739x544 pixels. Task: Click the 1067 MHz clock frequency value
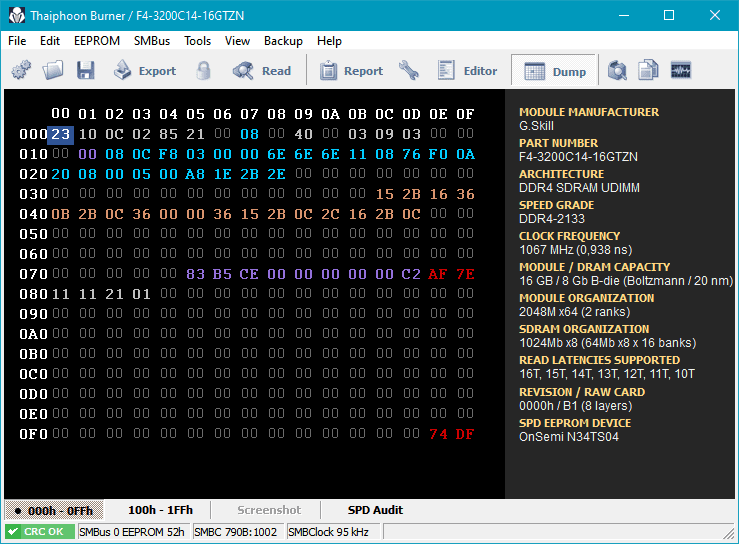click(575, 250)
